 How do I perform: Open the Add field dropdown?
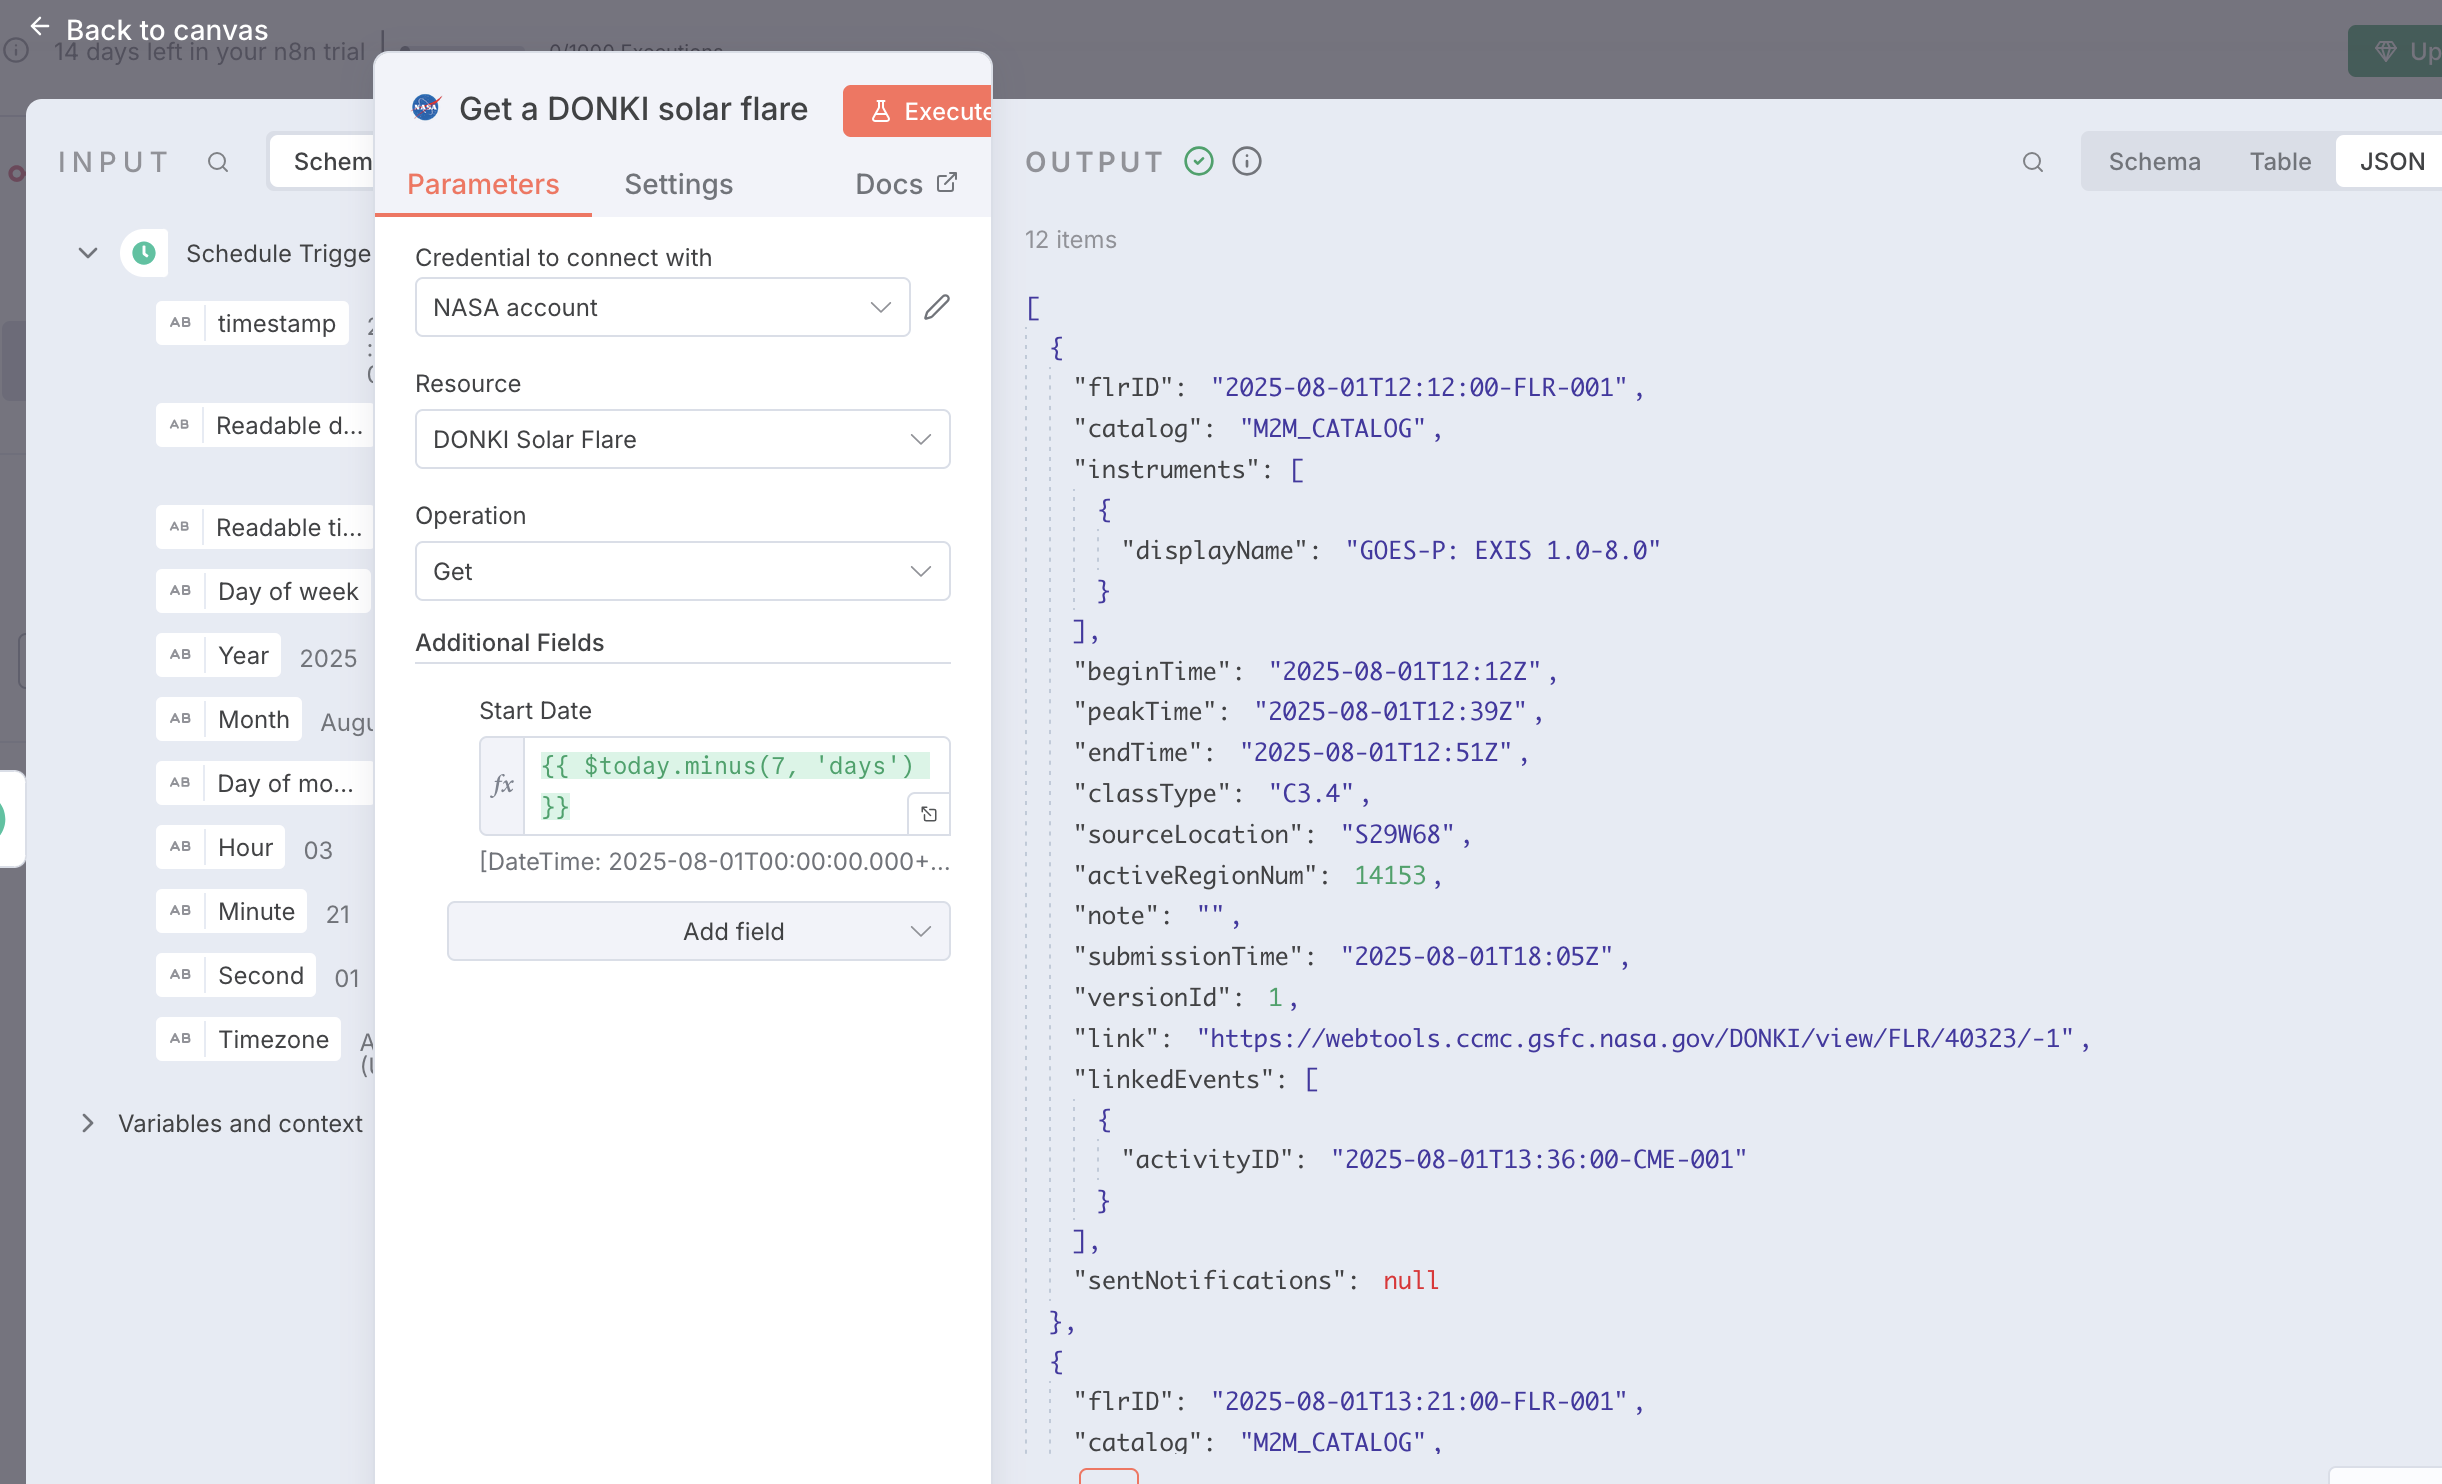coord(698,931)
